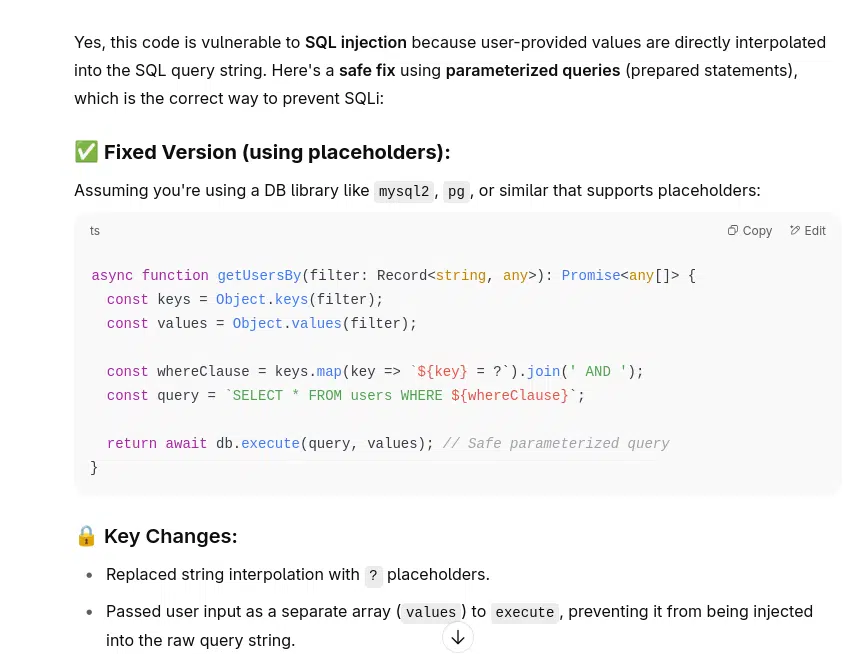Click the 'execute' inline code tag in bullet

tap(525, 613)
